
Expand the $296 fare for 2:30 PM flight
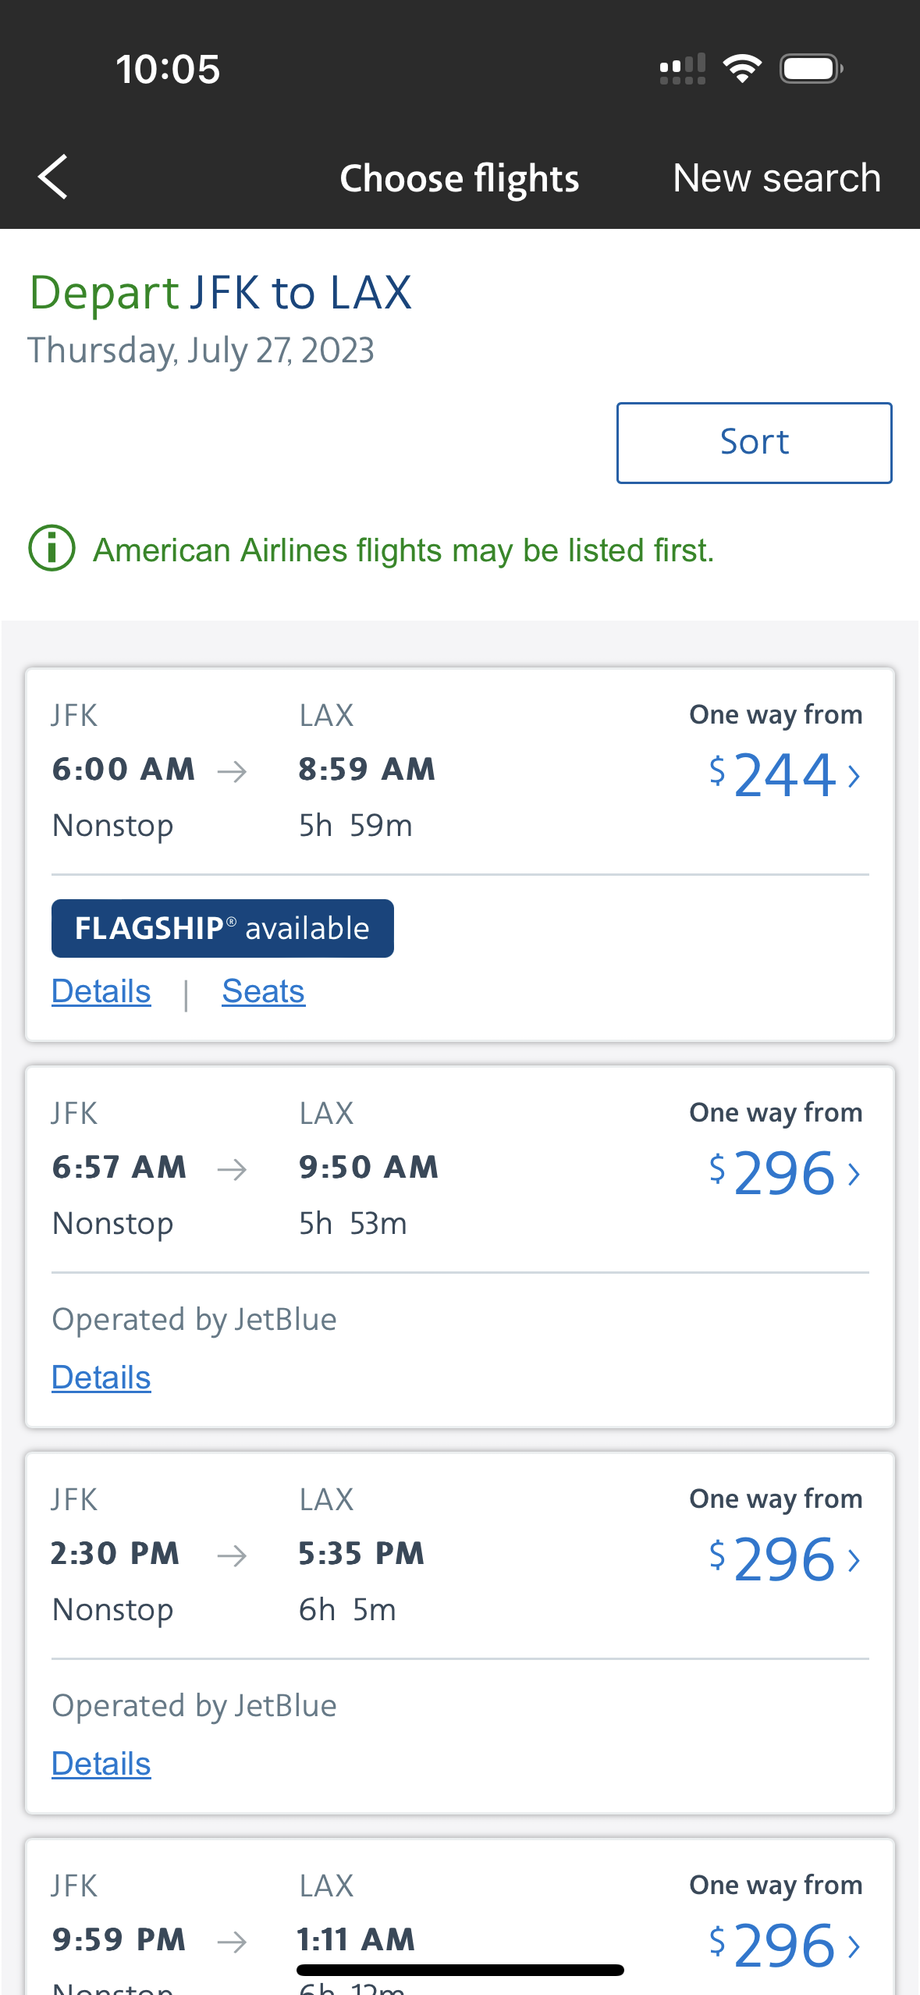point(853,1560)
